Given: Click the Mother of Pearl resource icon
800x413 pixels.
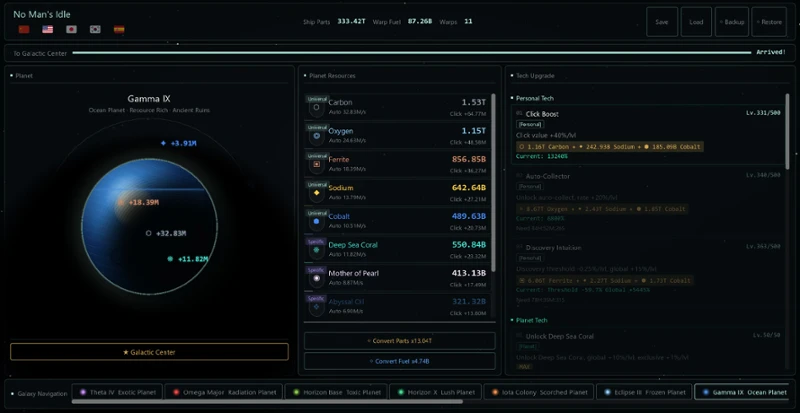Looking at the screenshot, I should click(x=317, y=278).
